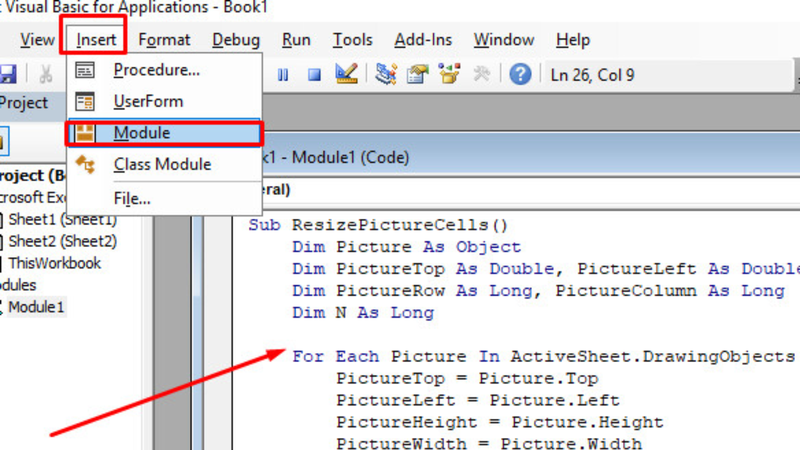The height and width of the screenshot is (450, 800).
Task: Click Class Module entry icon
Action: [x=85, y=164]
